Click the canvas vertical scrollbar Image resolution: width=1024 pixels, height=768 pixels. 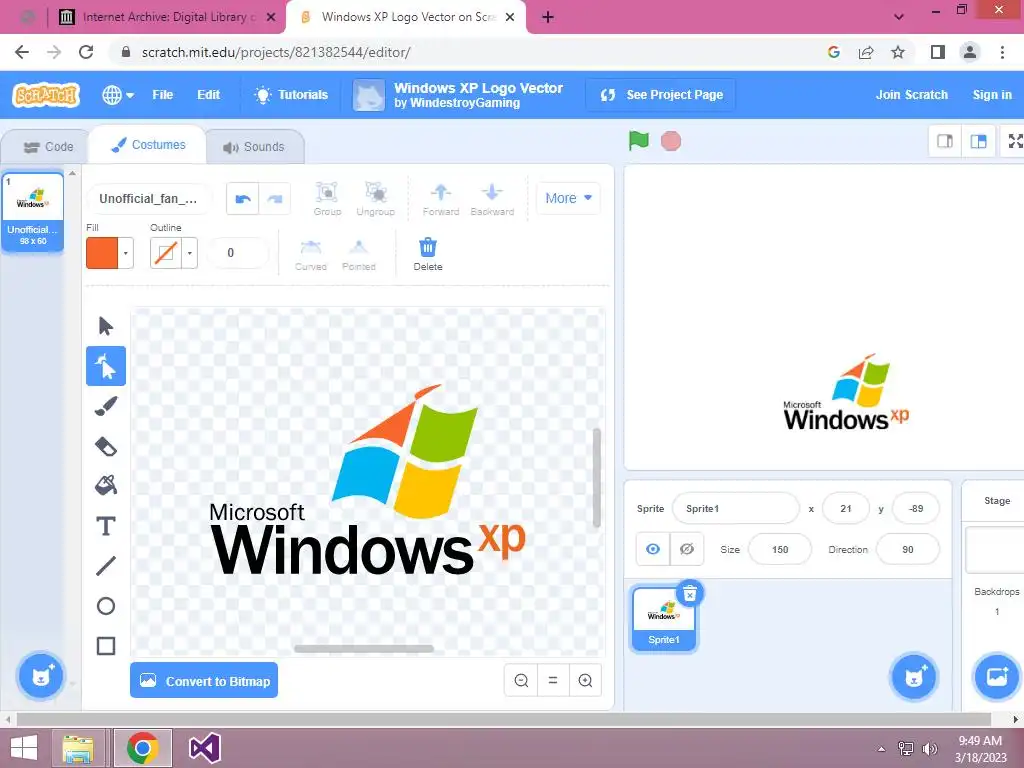tap(596, 477)
